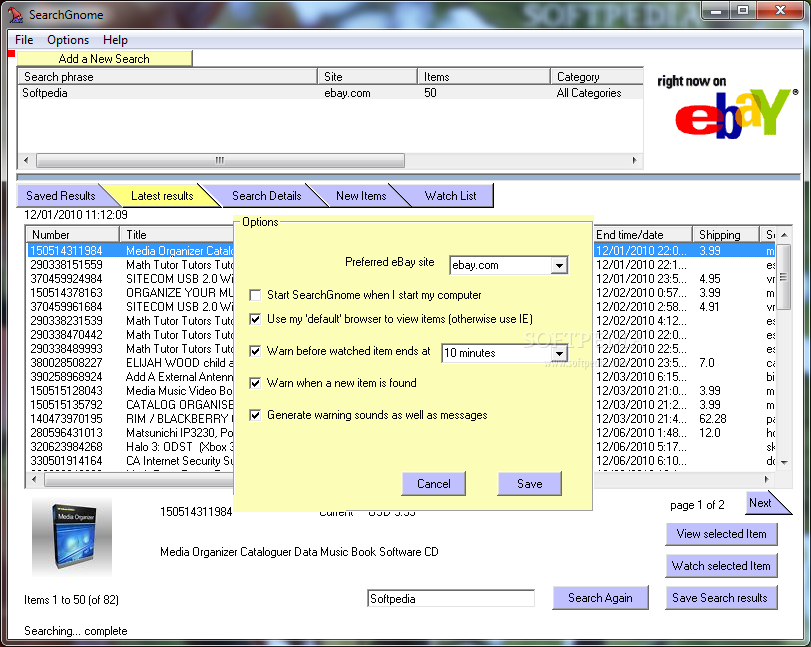Click left arrow of results horizontal scrollbar
The image size is (811, 647).
(x=34, y=480)
